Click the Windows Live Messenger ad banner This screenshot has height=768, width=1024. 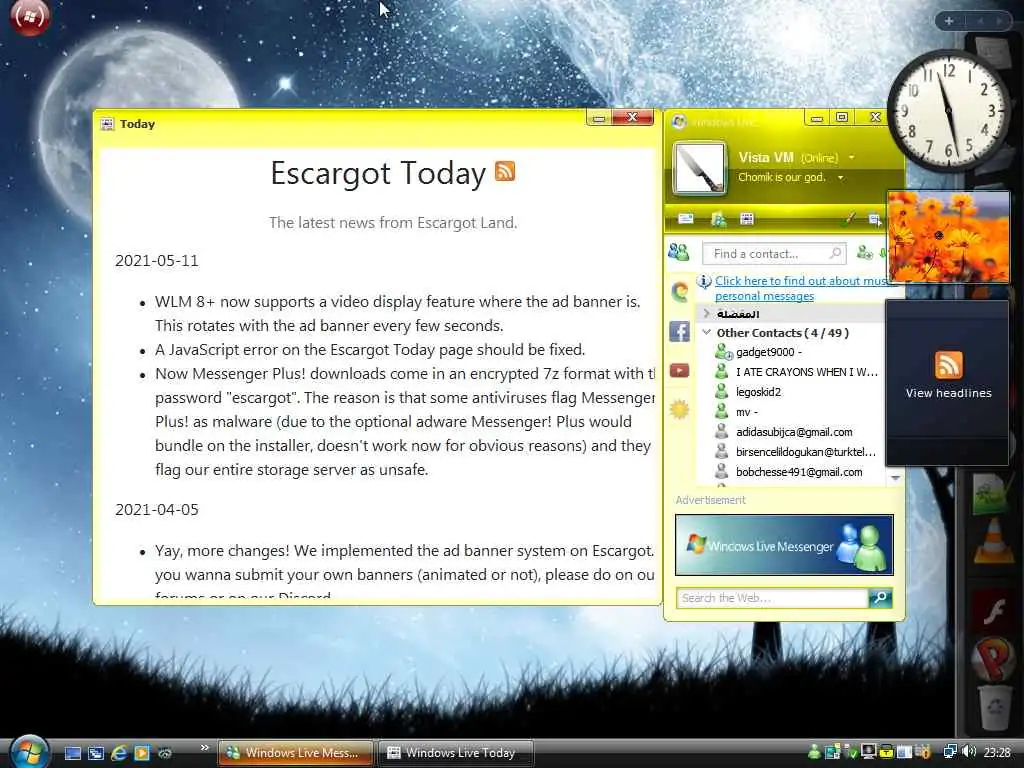(x=784, y=545)
